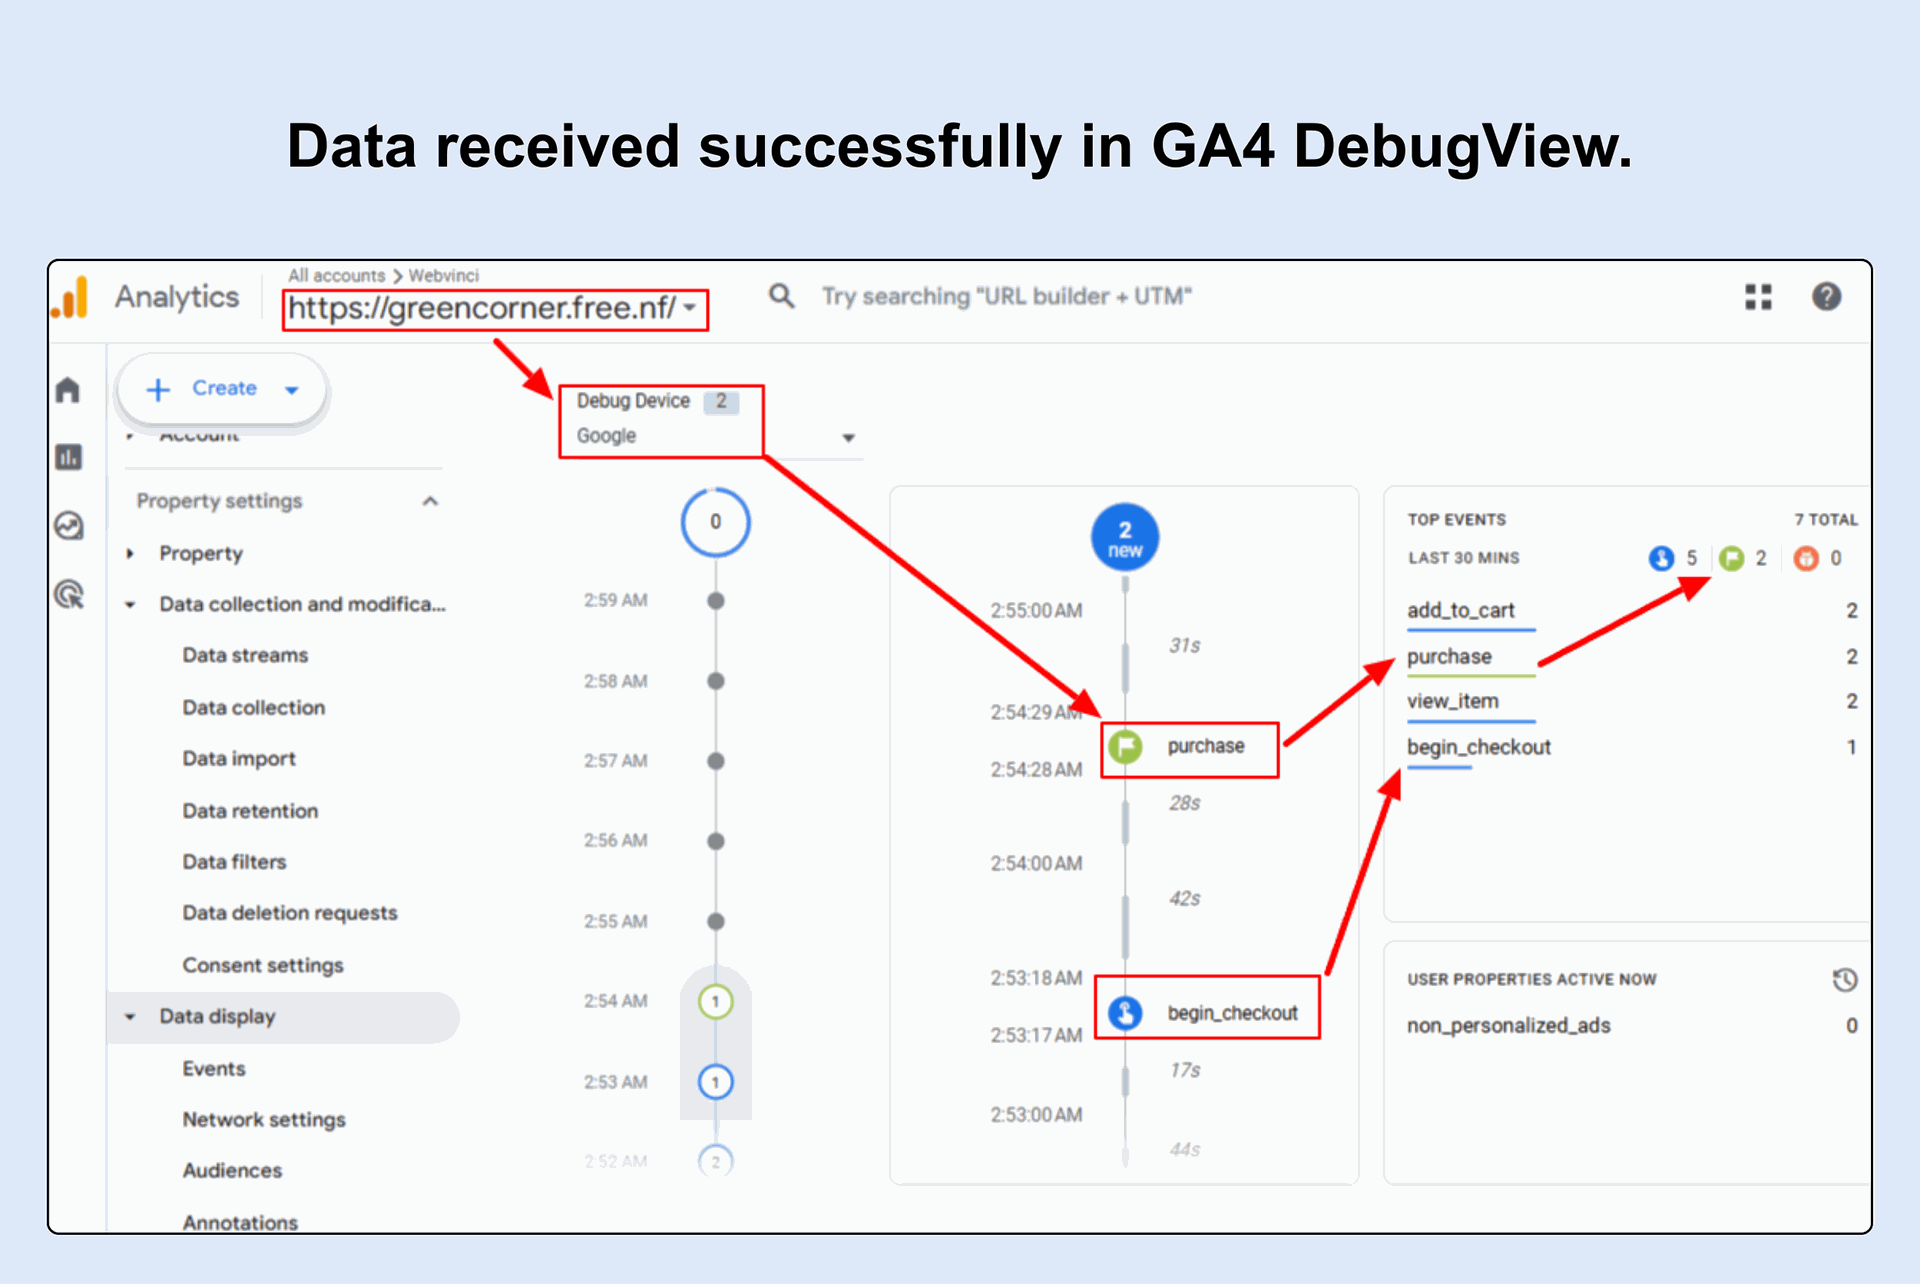This screenshot has height=1284, width=1920.
Task: Expand the Debug Device Google dropdown
Action: [848, 438]
